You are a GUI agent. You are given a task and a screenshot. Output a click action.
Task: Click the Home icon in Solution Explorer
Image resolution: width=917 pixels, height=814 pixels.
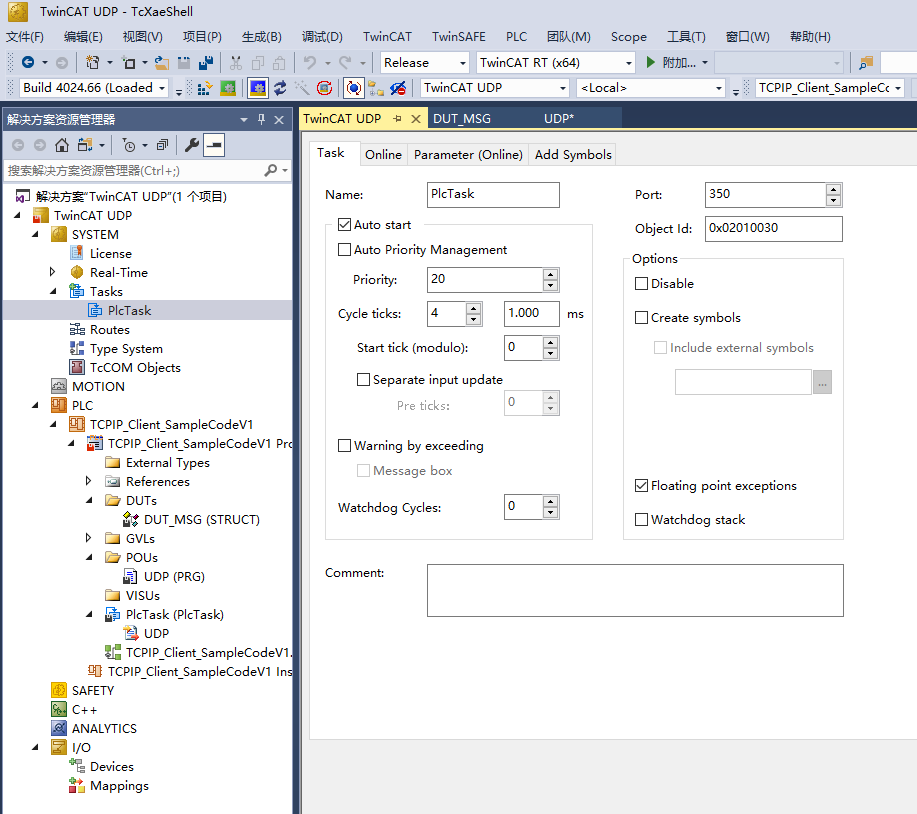(x=61, y=145)
